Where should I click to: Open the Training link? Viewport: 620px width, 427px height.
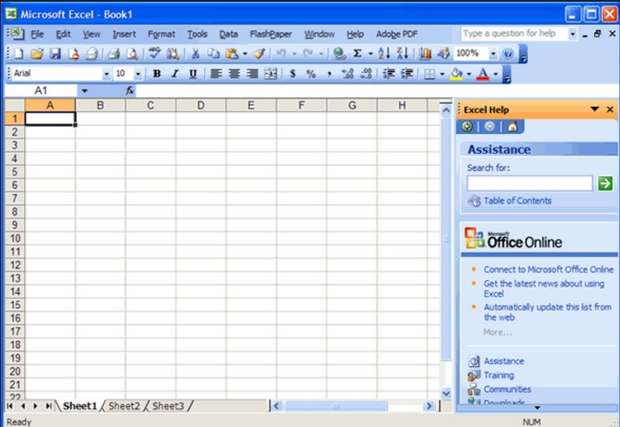499,375
